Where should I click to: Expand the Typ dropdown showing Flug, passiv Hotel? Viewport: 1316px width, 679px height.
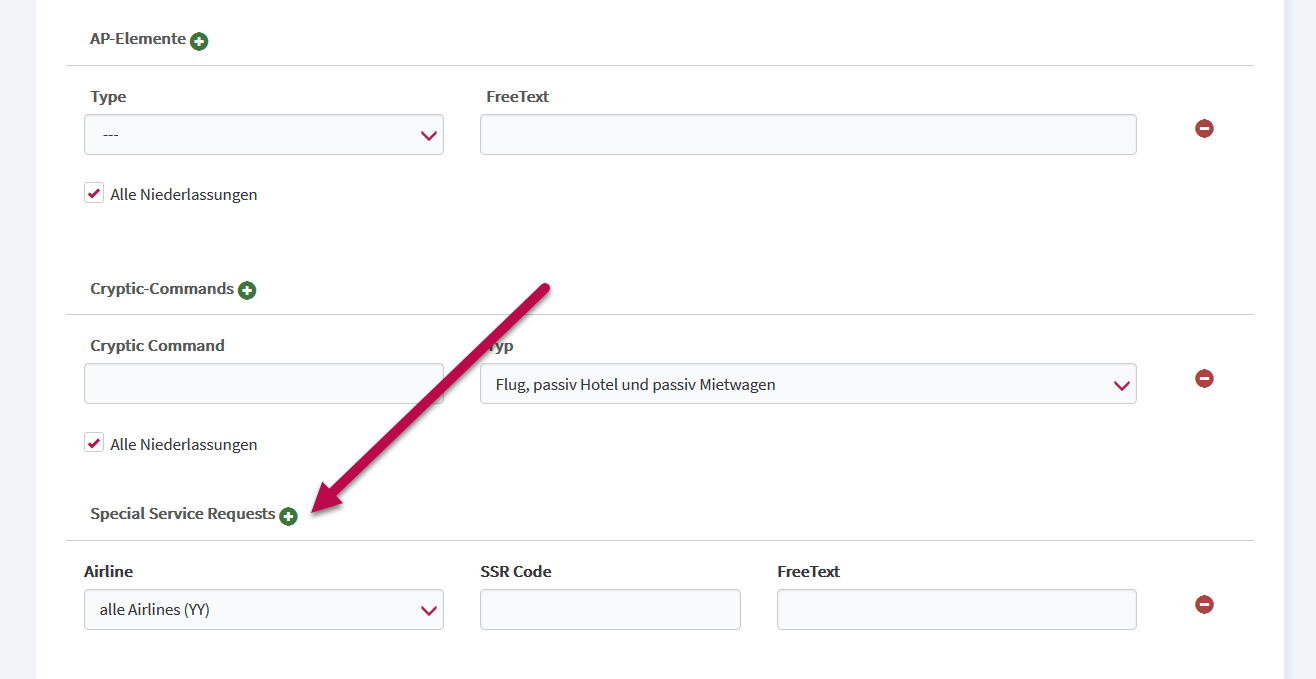[808, 383]
